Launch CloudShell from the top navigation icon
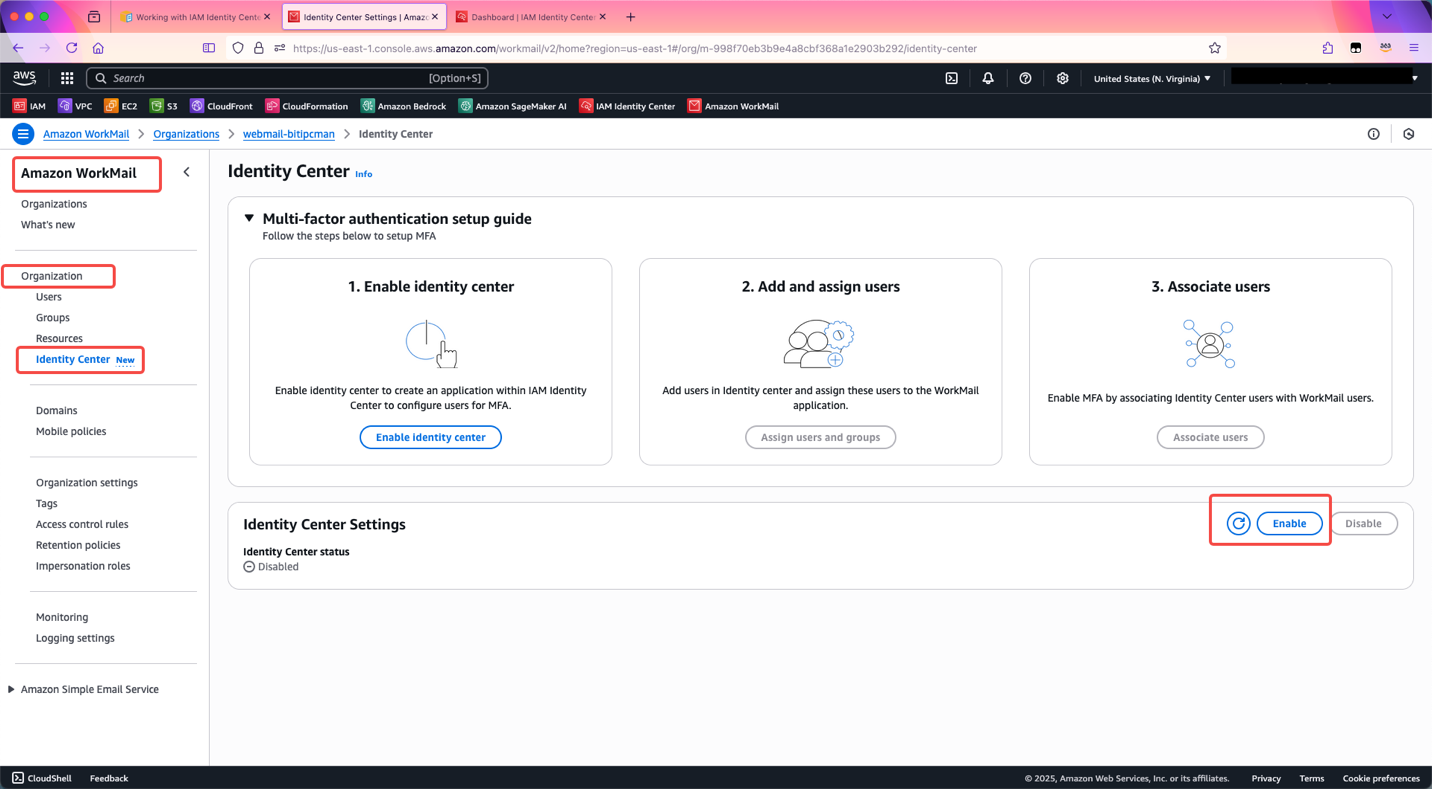Image resolution: width=1432 pixels, height=789 pixels. point(952,78)
